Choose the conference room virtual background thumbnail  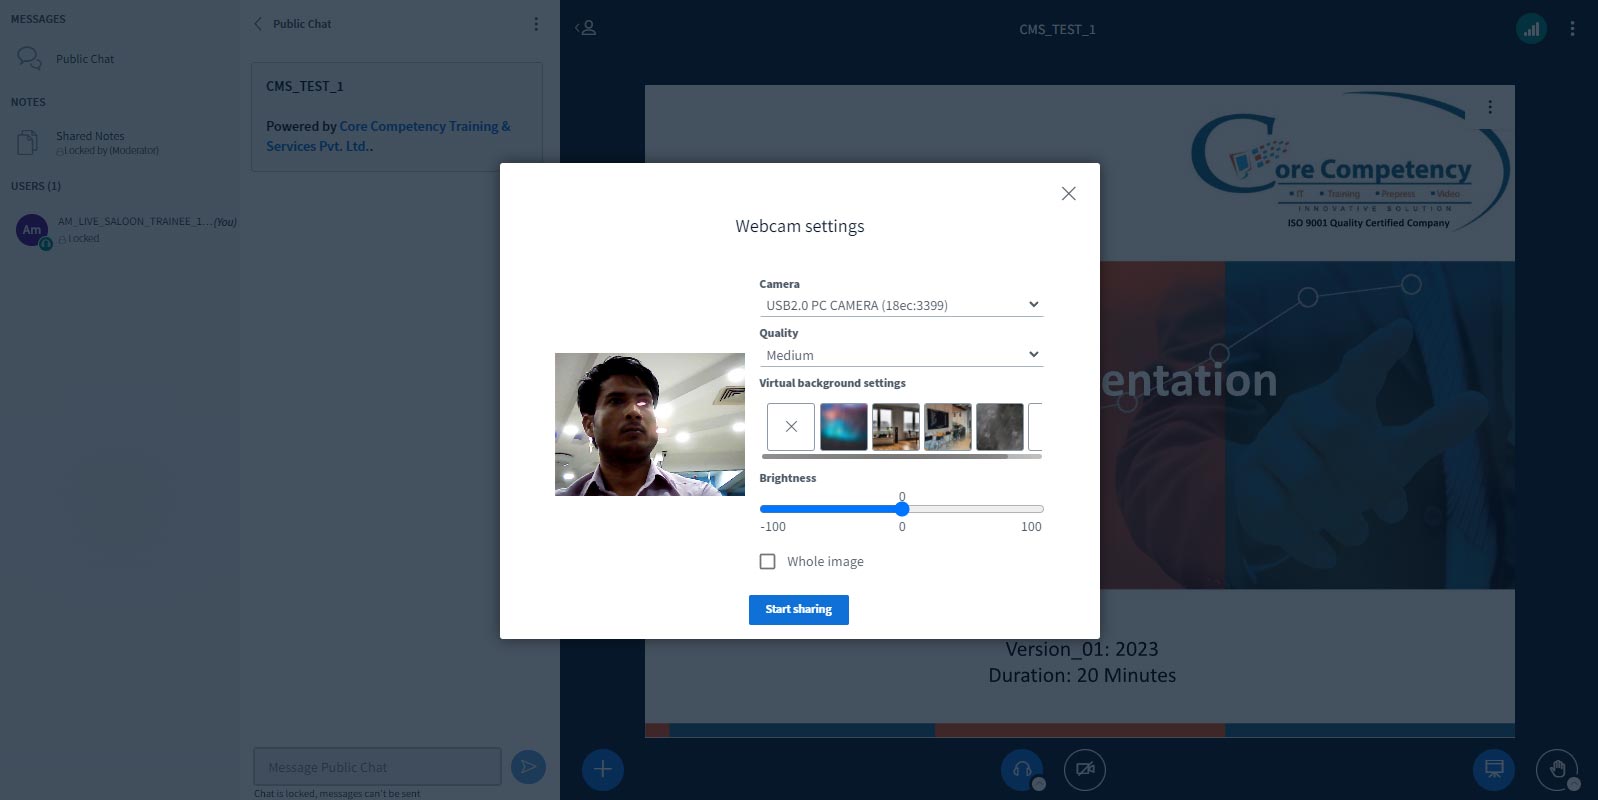(x=948, y=427)
